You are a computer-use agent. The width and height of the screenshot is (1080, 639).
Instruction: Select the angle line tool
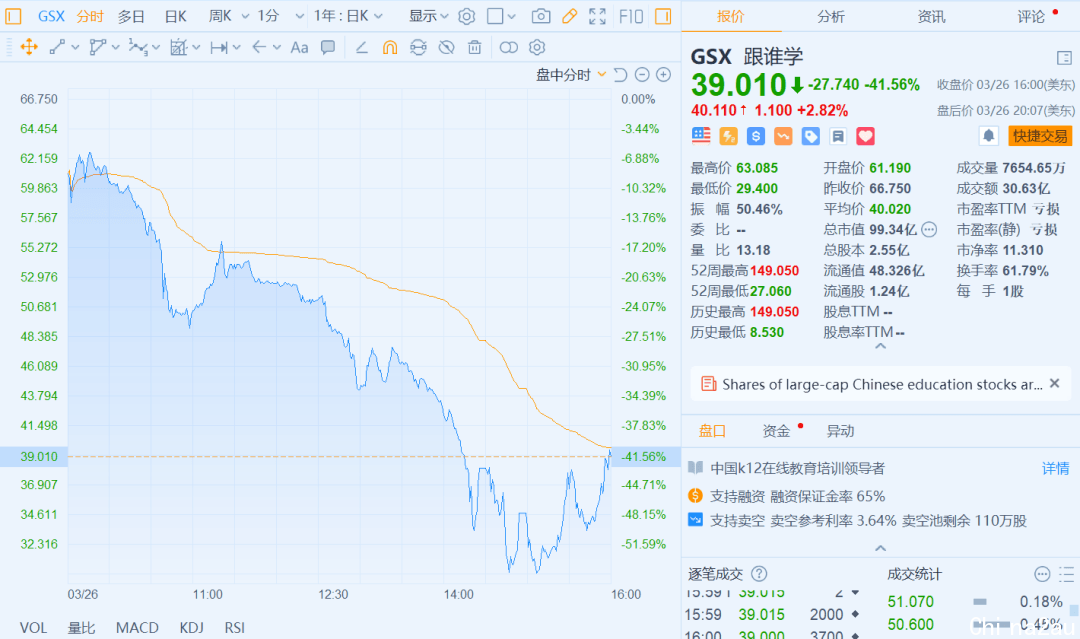pyautogui.click(x=361, y=47)
